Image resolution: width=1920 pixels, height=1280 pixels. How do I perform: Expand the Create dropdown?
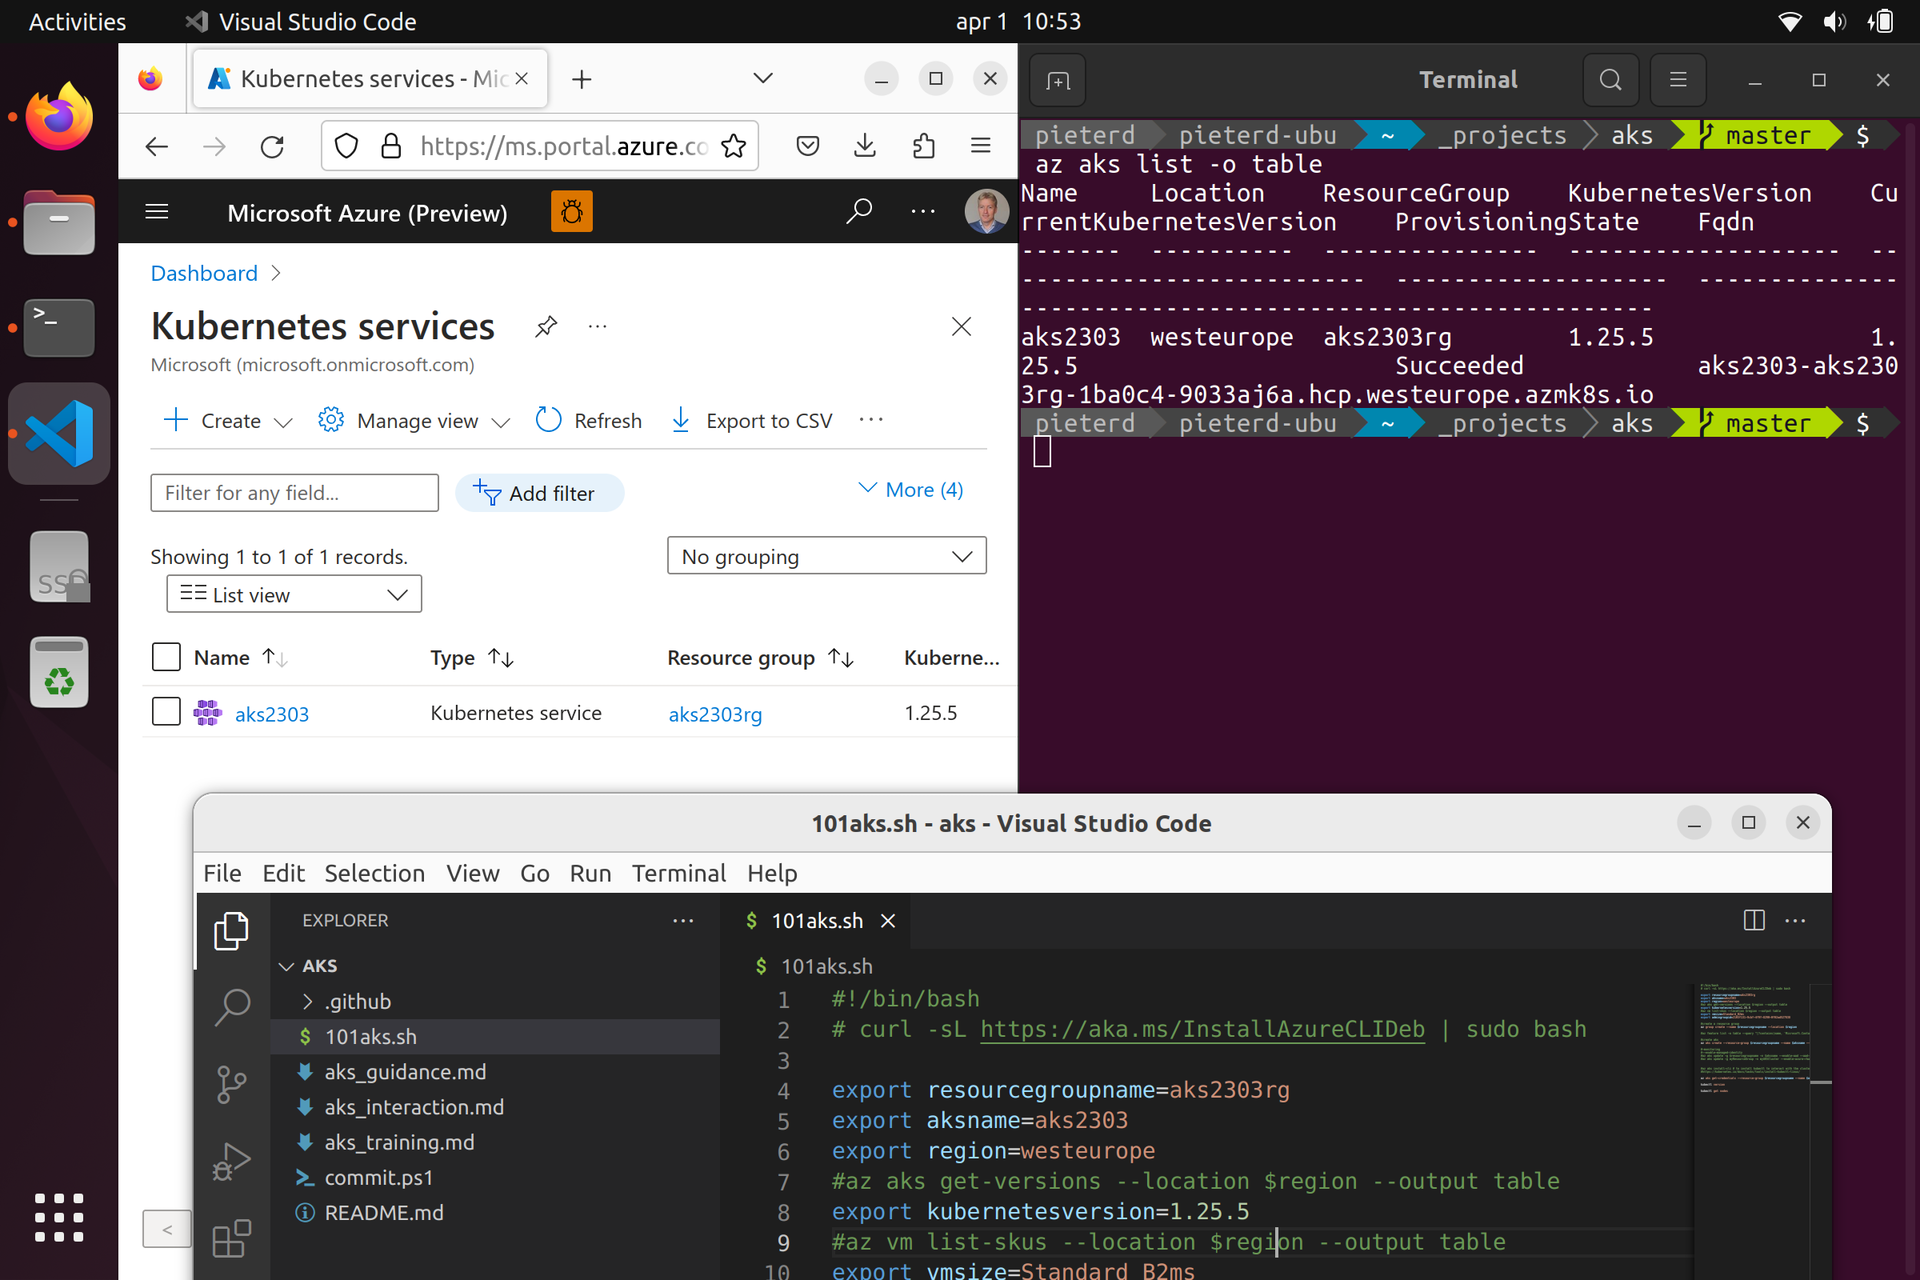[283, 422]
